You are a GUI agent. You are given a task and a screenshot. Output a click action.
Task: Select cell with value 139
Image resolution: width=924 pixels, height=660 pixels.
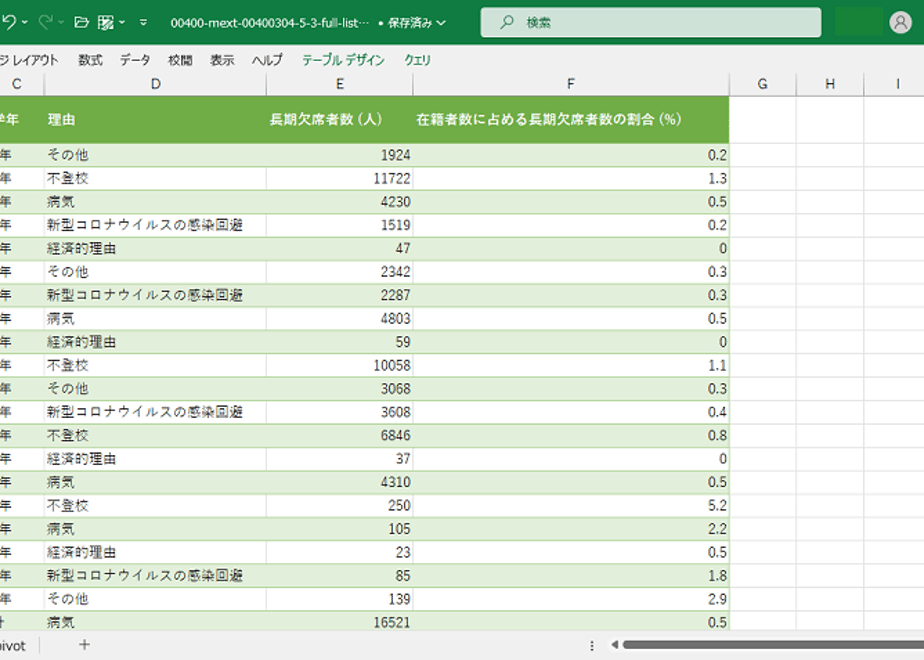pyautogui.click(x=339, y=599)
